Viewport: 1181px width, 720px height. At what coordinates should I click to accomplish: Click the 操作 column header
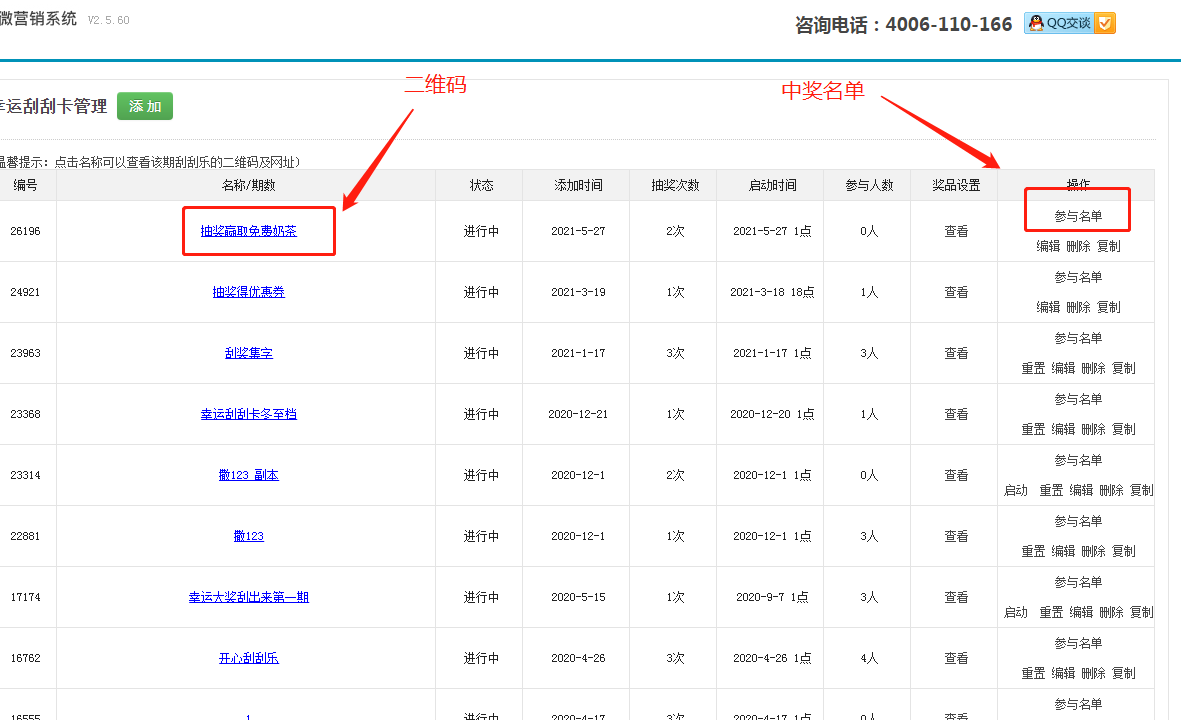[x=1078, y=185]
